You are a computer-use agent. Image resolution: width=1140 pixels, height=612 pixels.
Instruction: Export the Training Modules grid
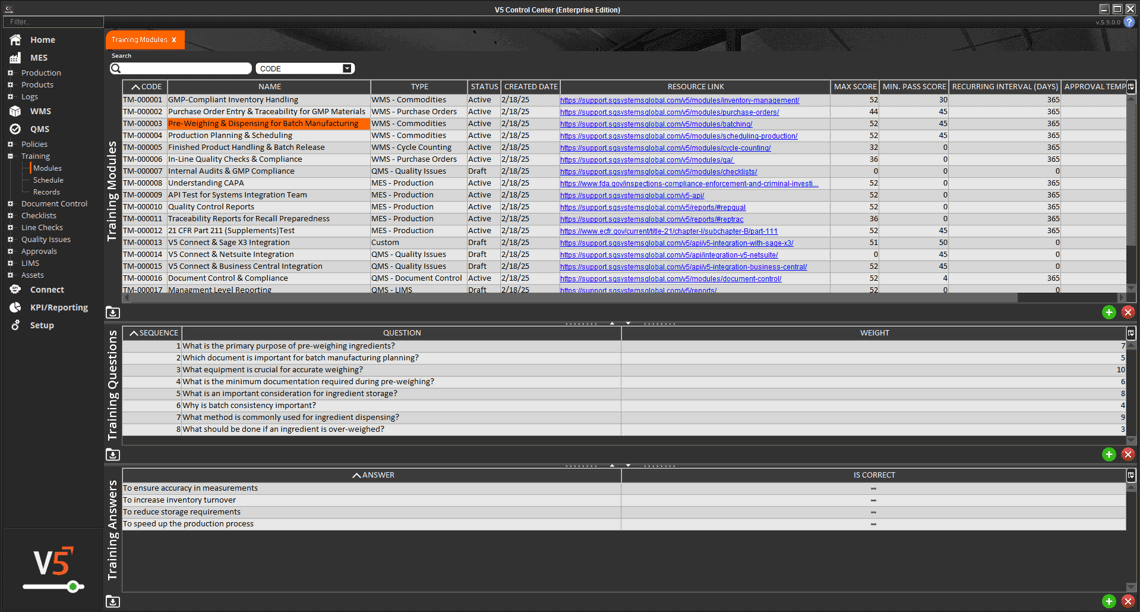(x=113, y=313)
